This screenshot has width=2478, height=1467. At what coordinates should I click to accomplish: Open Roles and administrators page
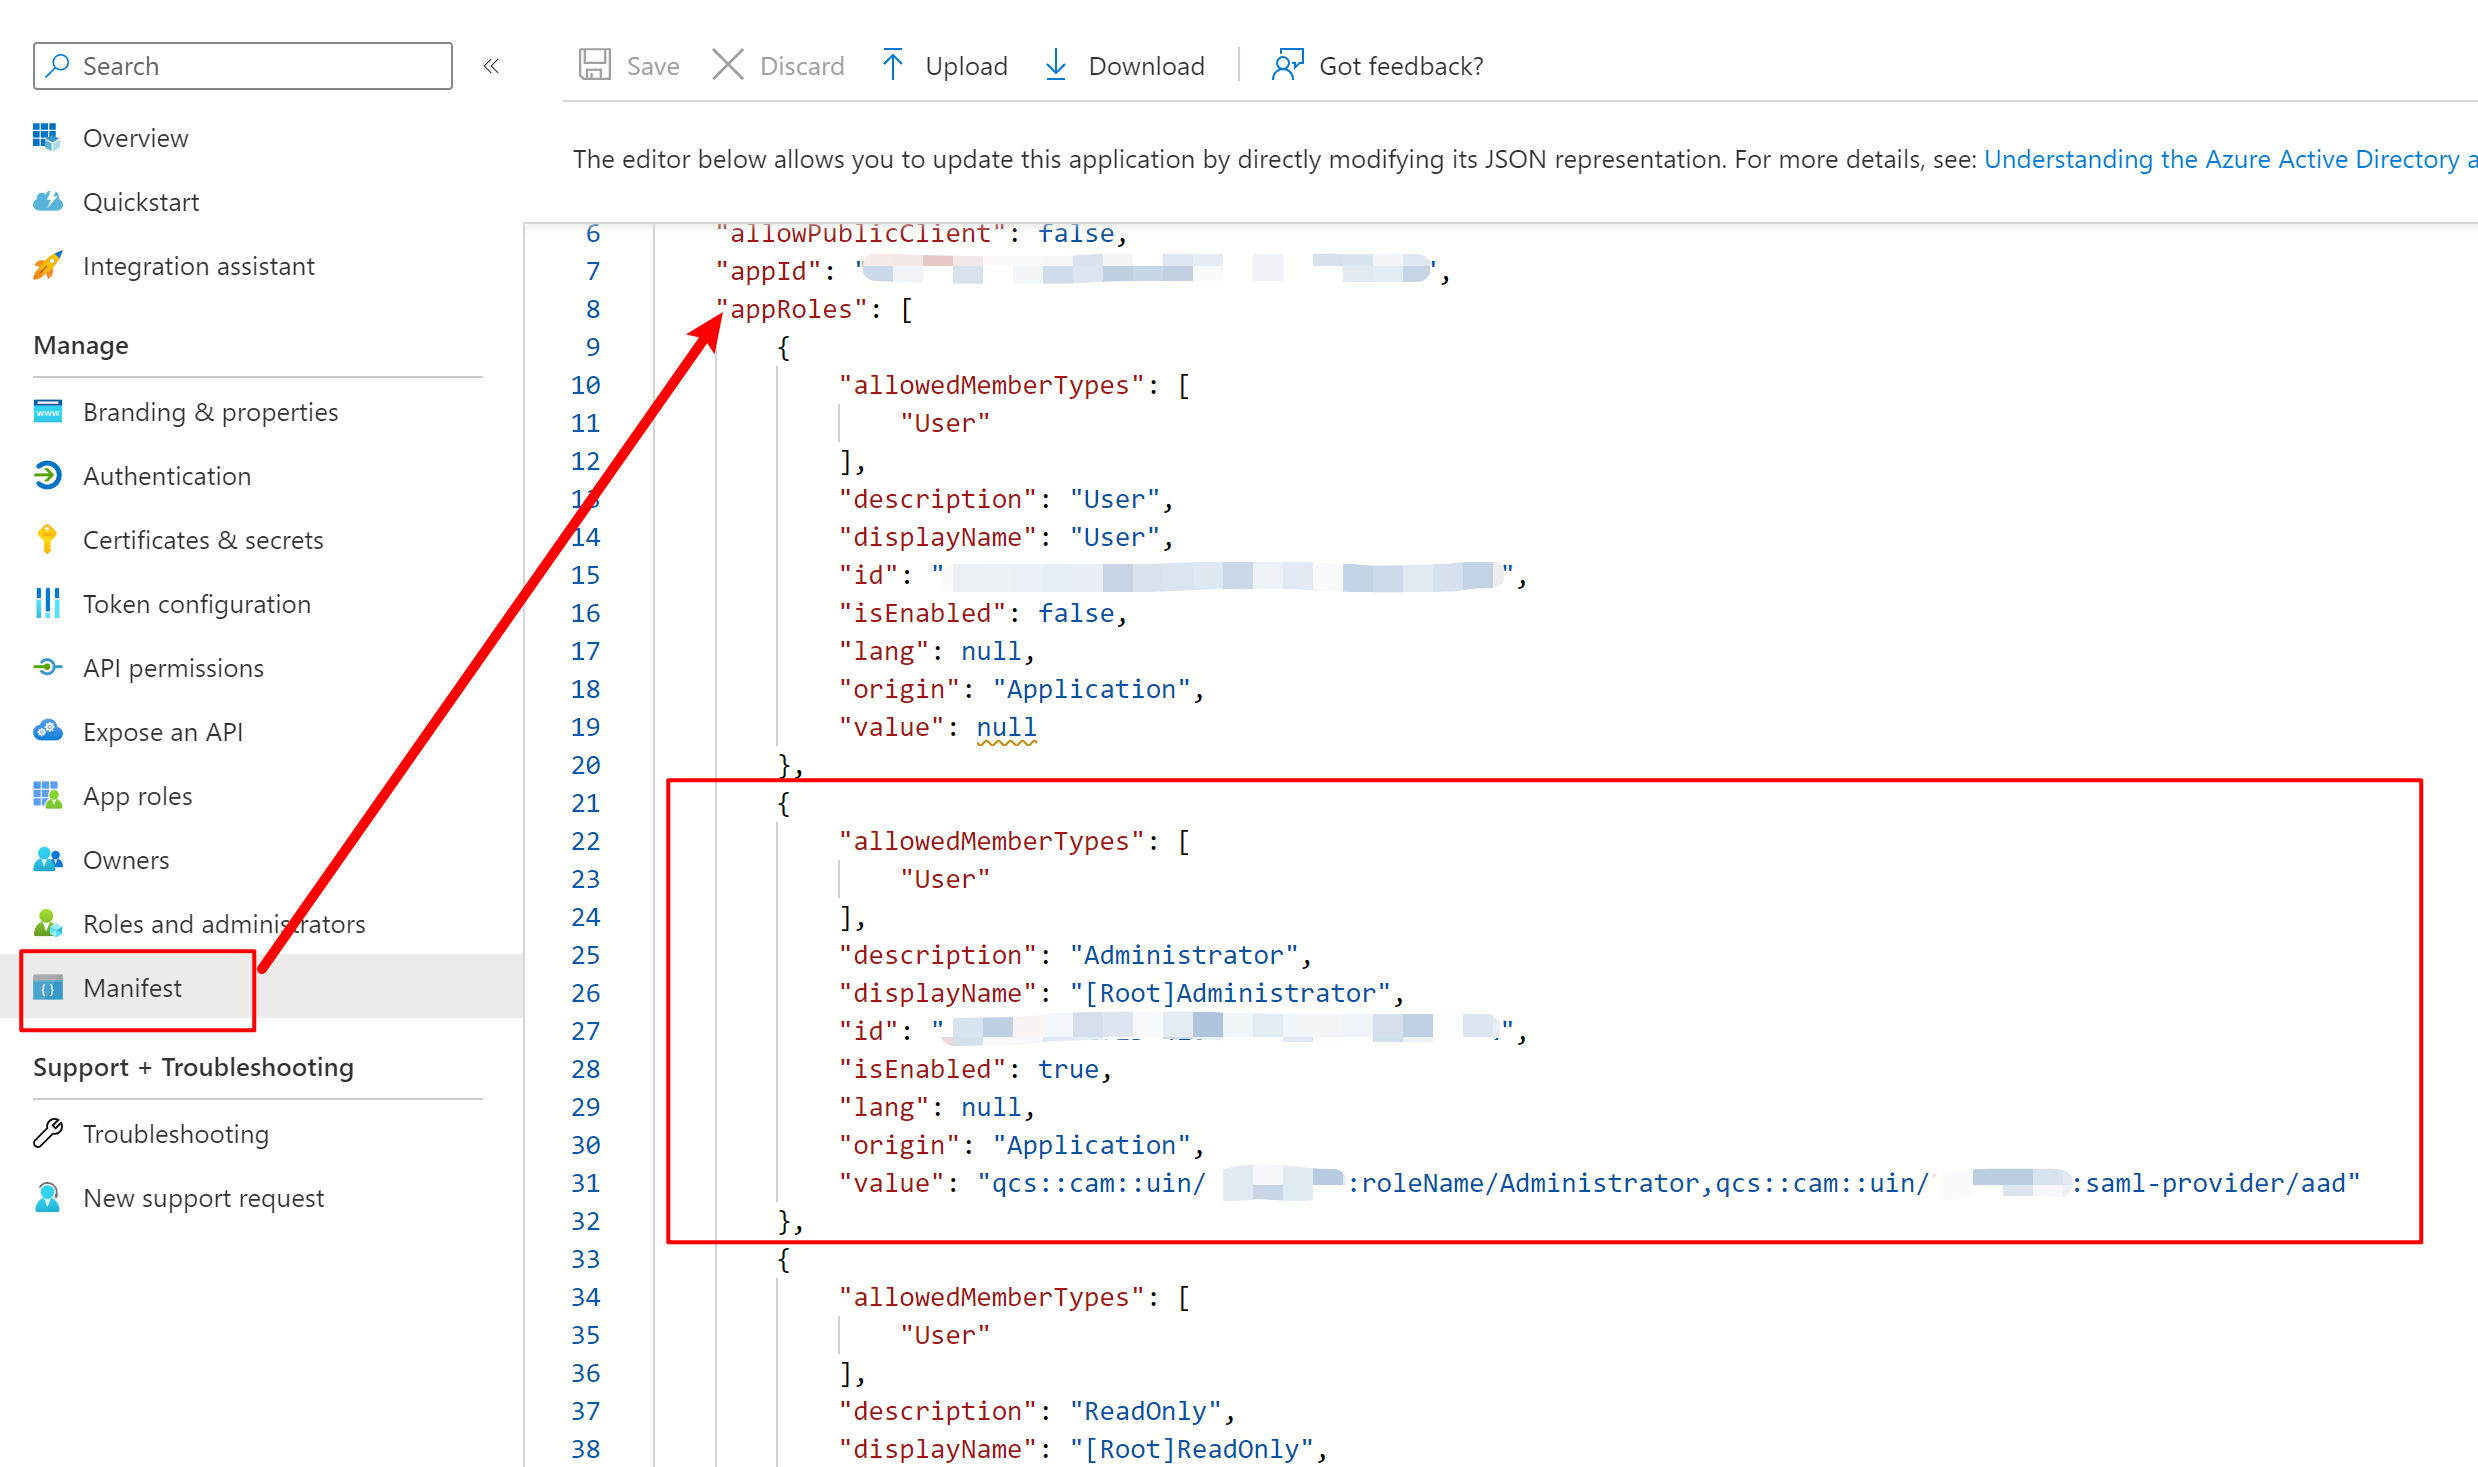click(223, 924)
